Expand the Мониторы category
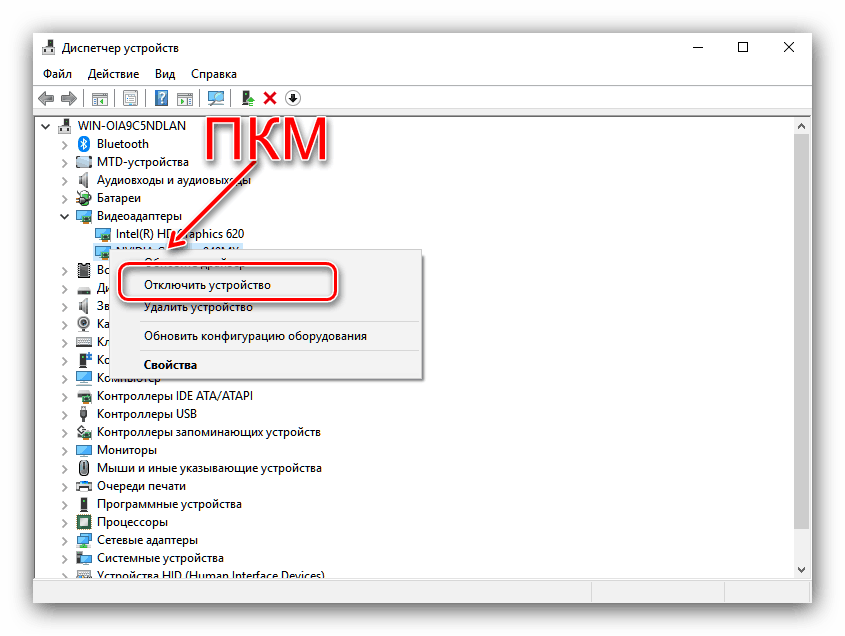Screen dimensions: 845x636 click(65, 451)
